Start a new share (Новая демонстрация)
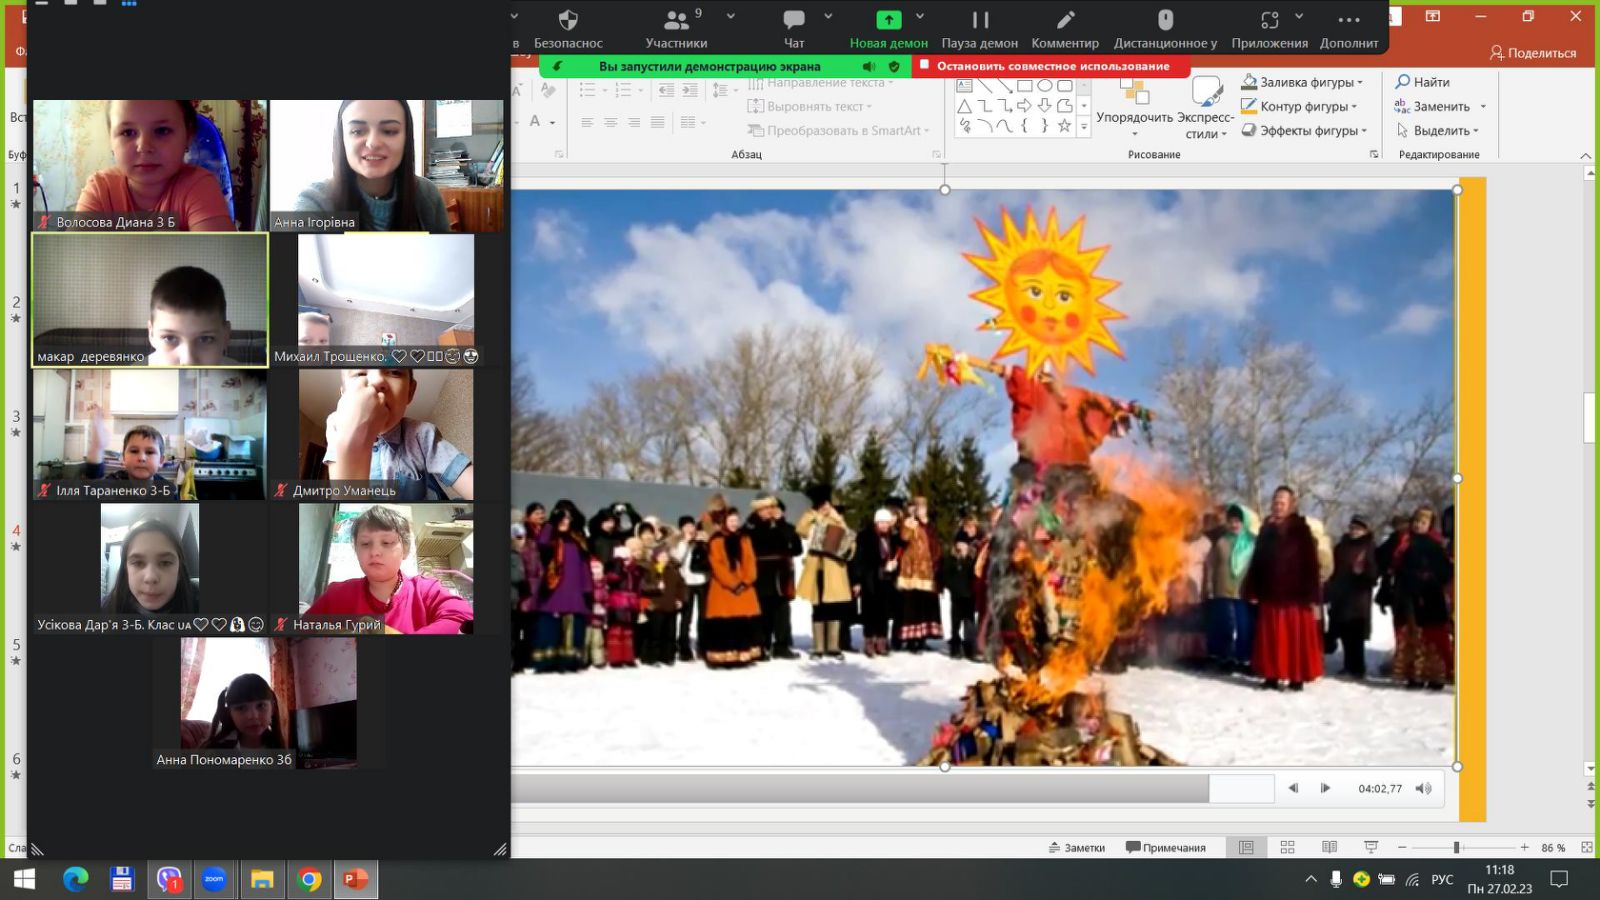 click(888, 29)
